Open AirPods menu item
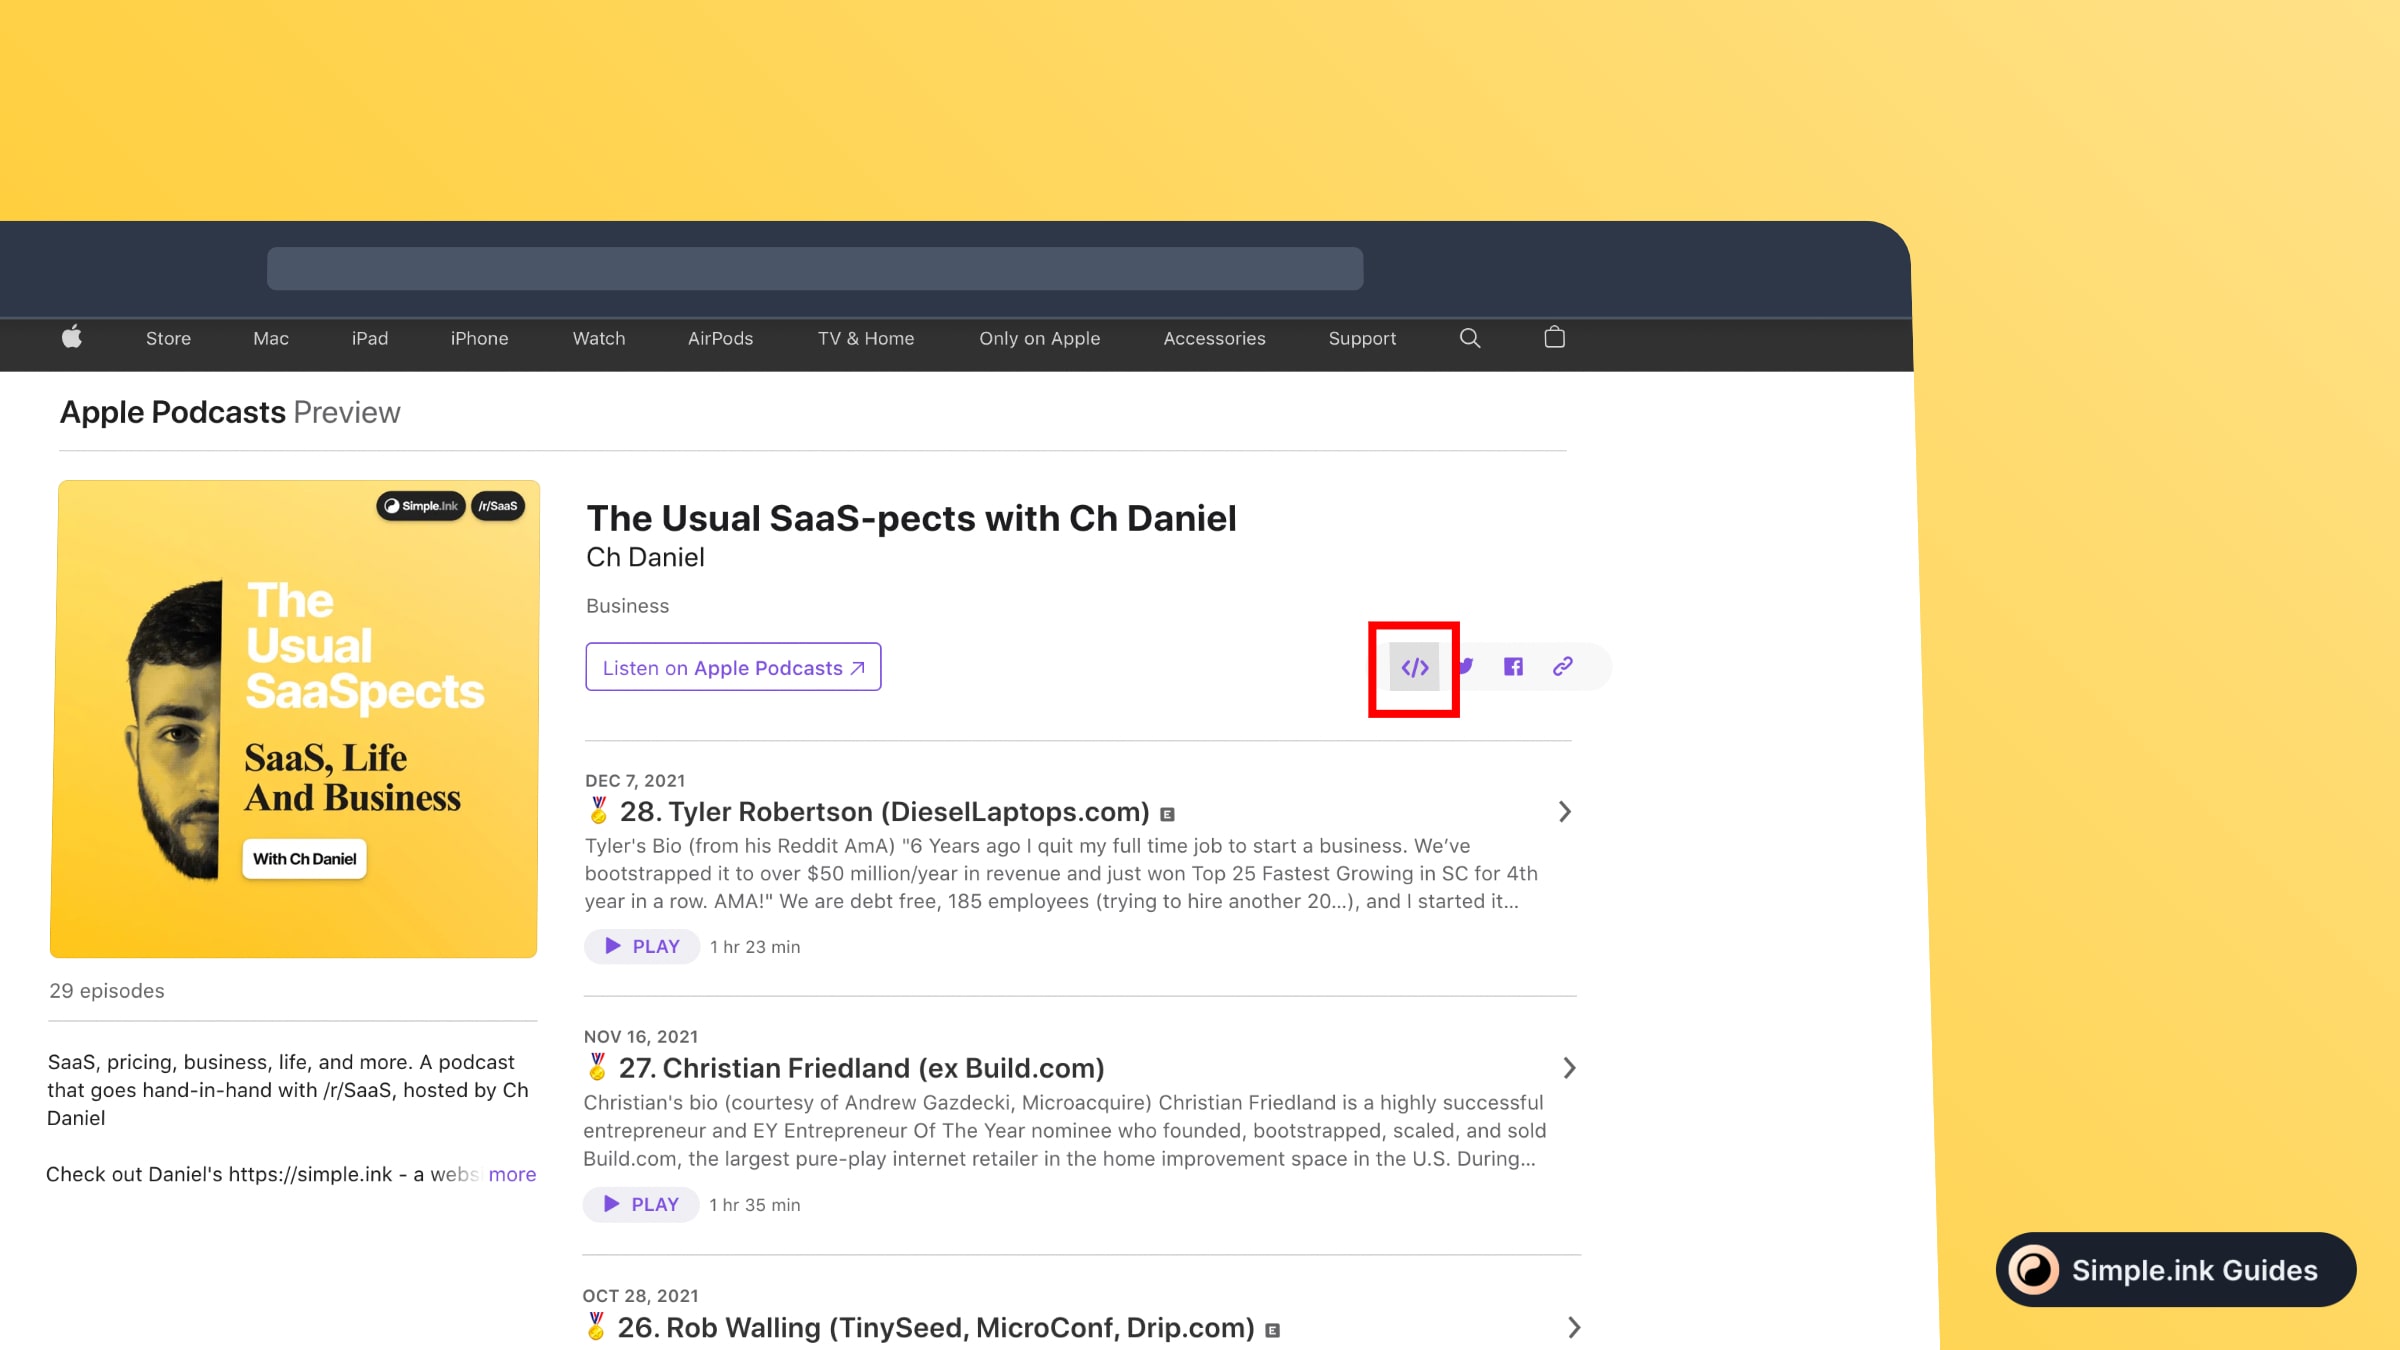2400x1350 pixels. pos(720,338)
